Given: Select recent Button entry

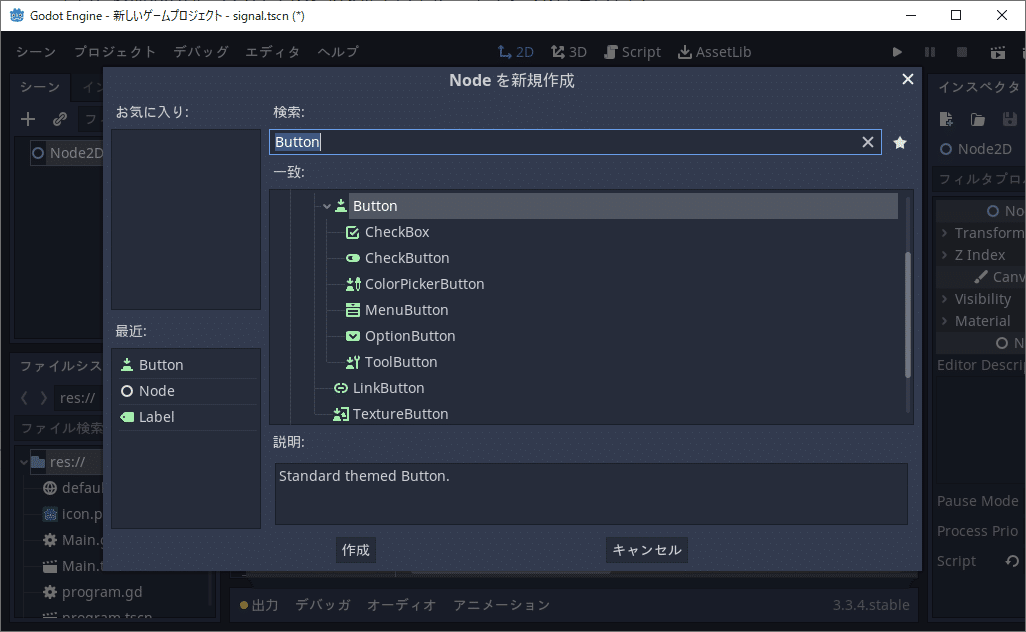Looking at the screenshot, I should 186,365.
